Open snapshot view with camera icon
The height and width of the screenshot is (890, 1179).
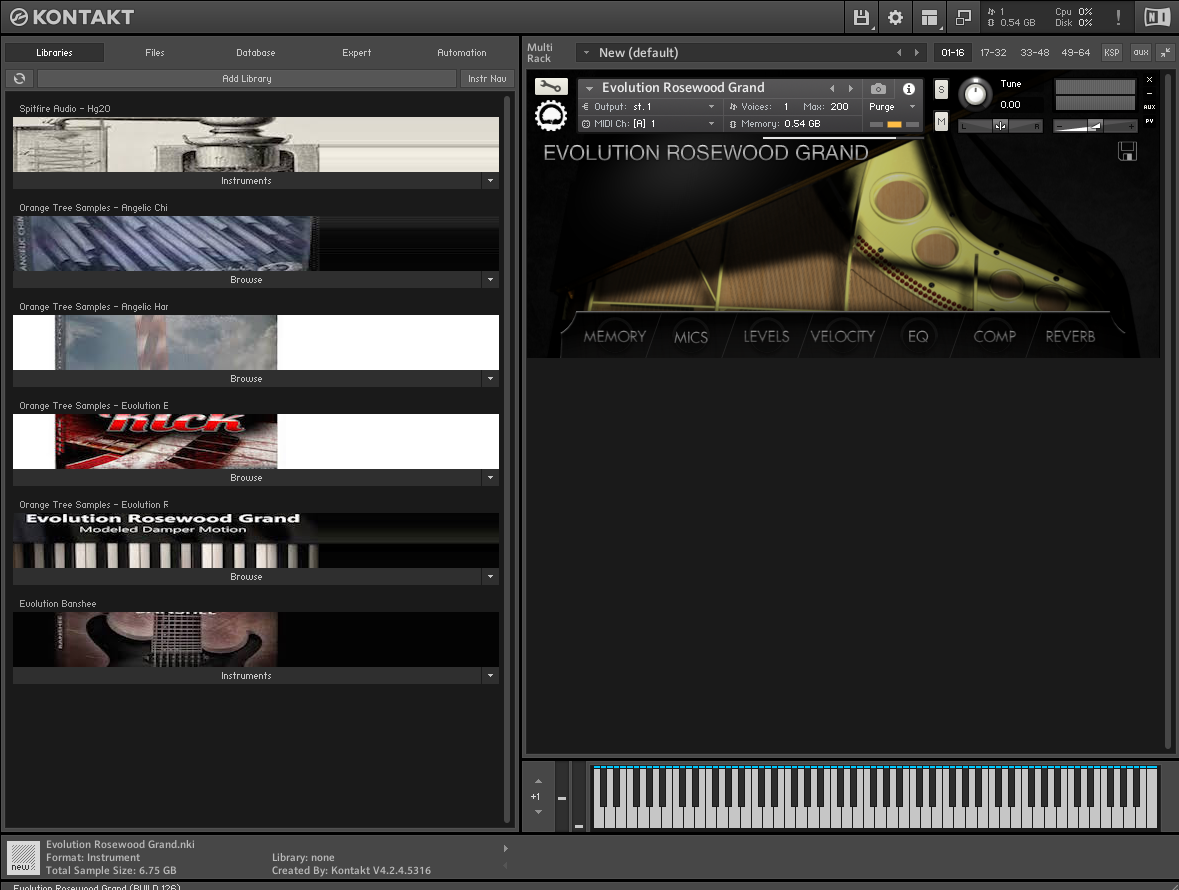point(878,89)
